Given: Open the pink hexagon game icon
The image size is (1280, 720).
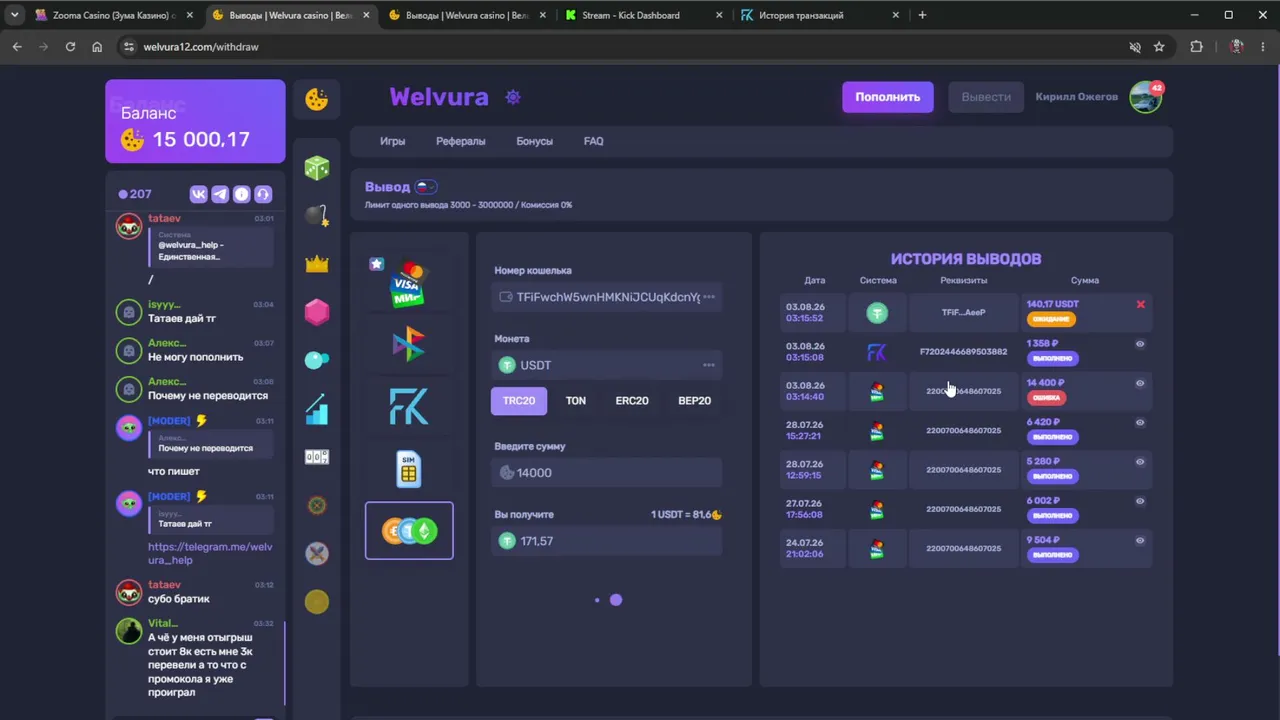Looking at the screenshot, I should [317, 312].
